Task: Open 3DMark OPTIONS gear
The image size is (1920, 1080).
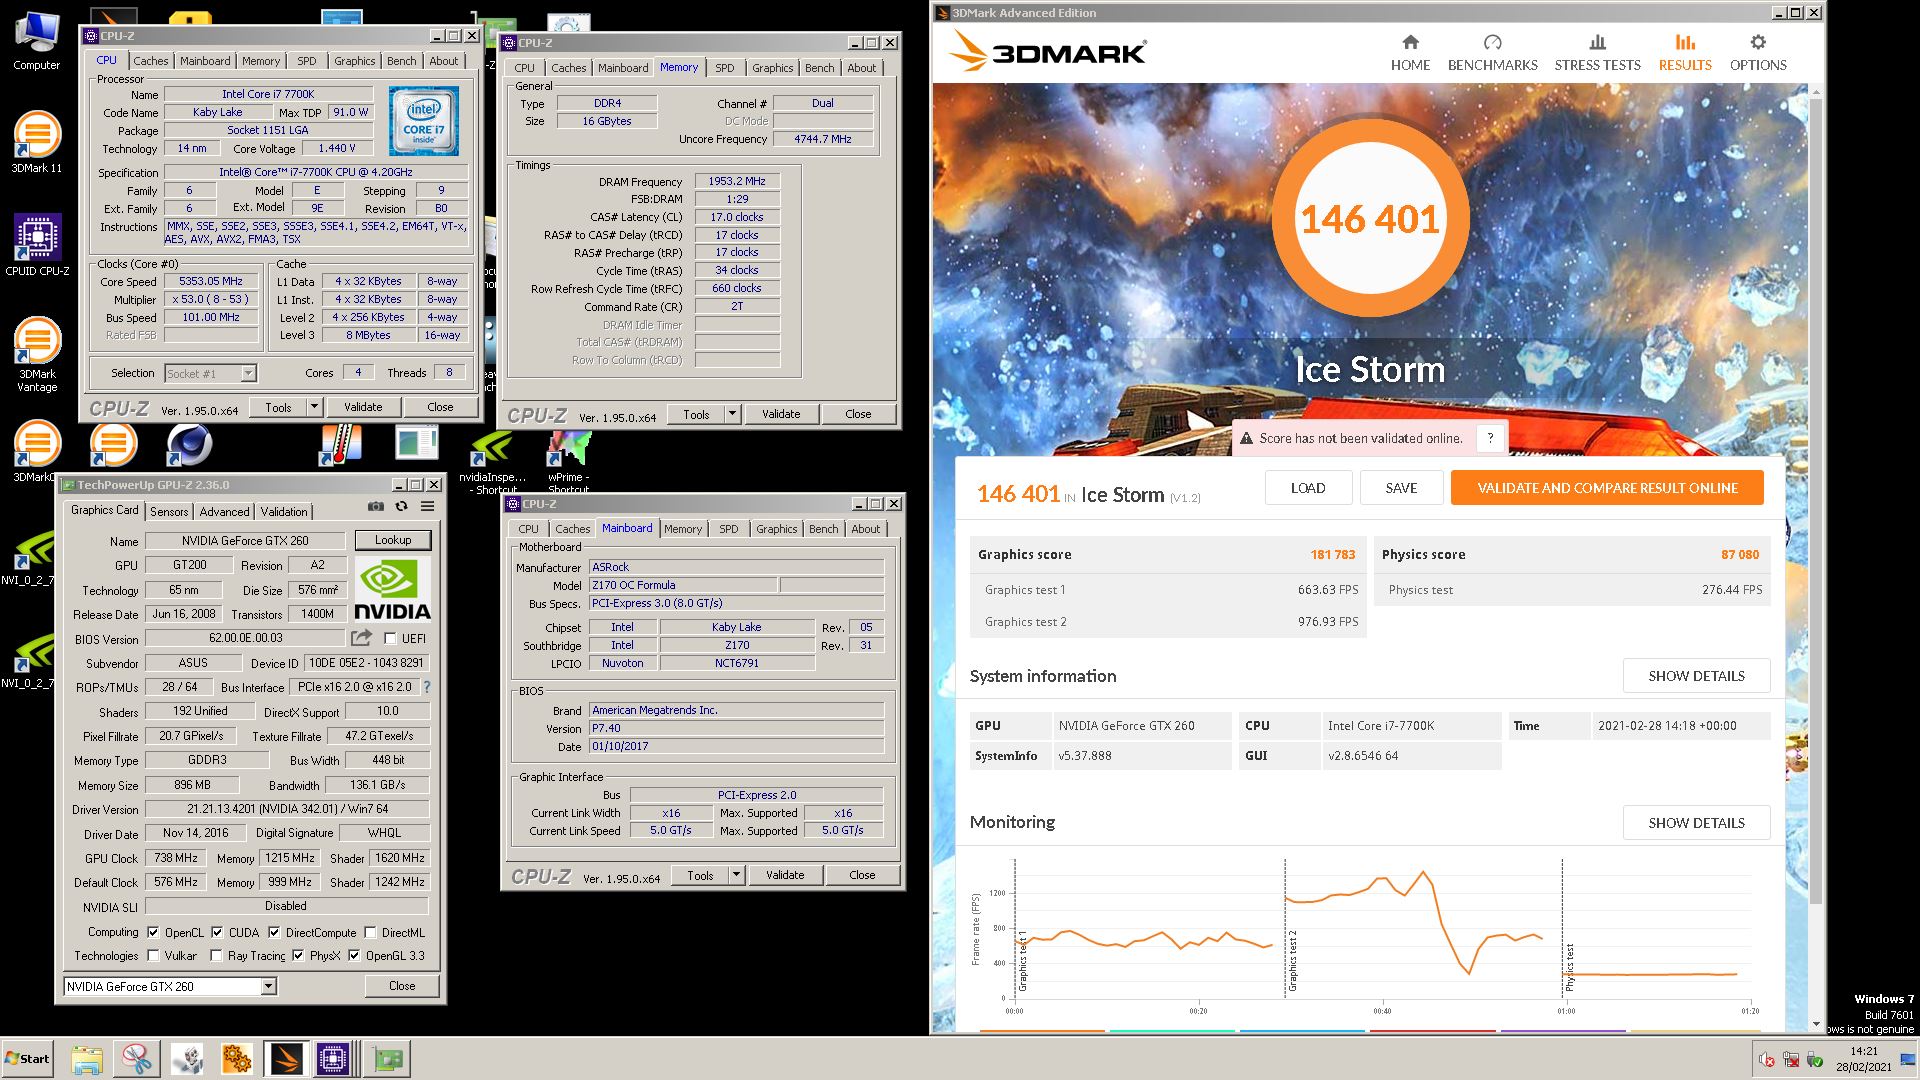Action: tap(1758, 53)
